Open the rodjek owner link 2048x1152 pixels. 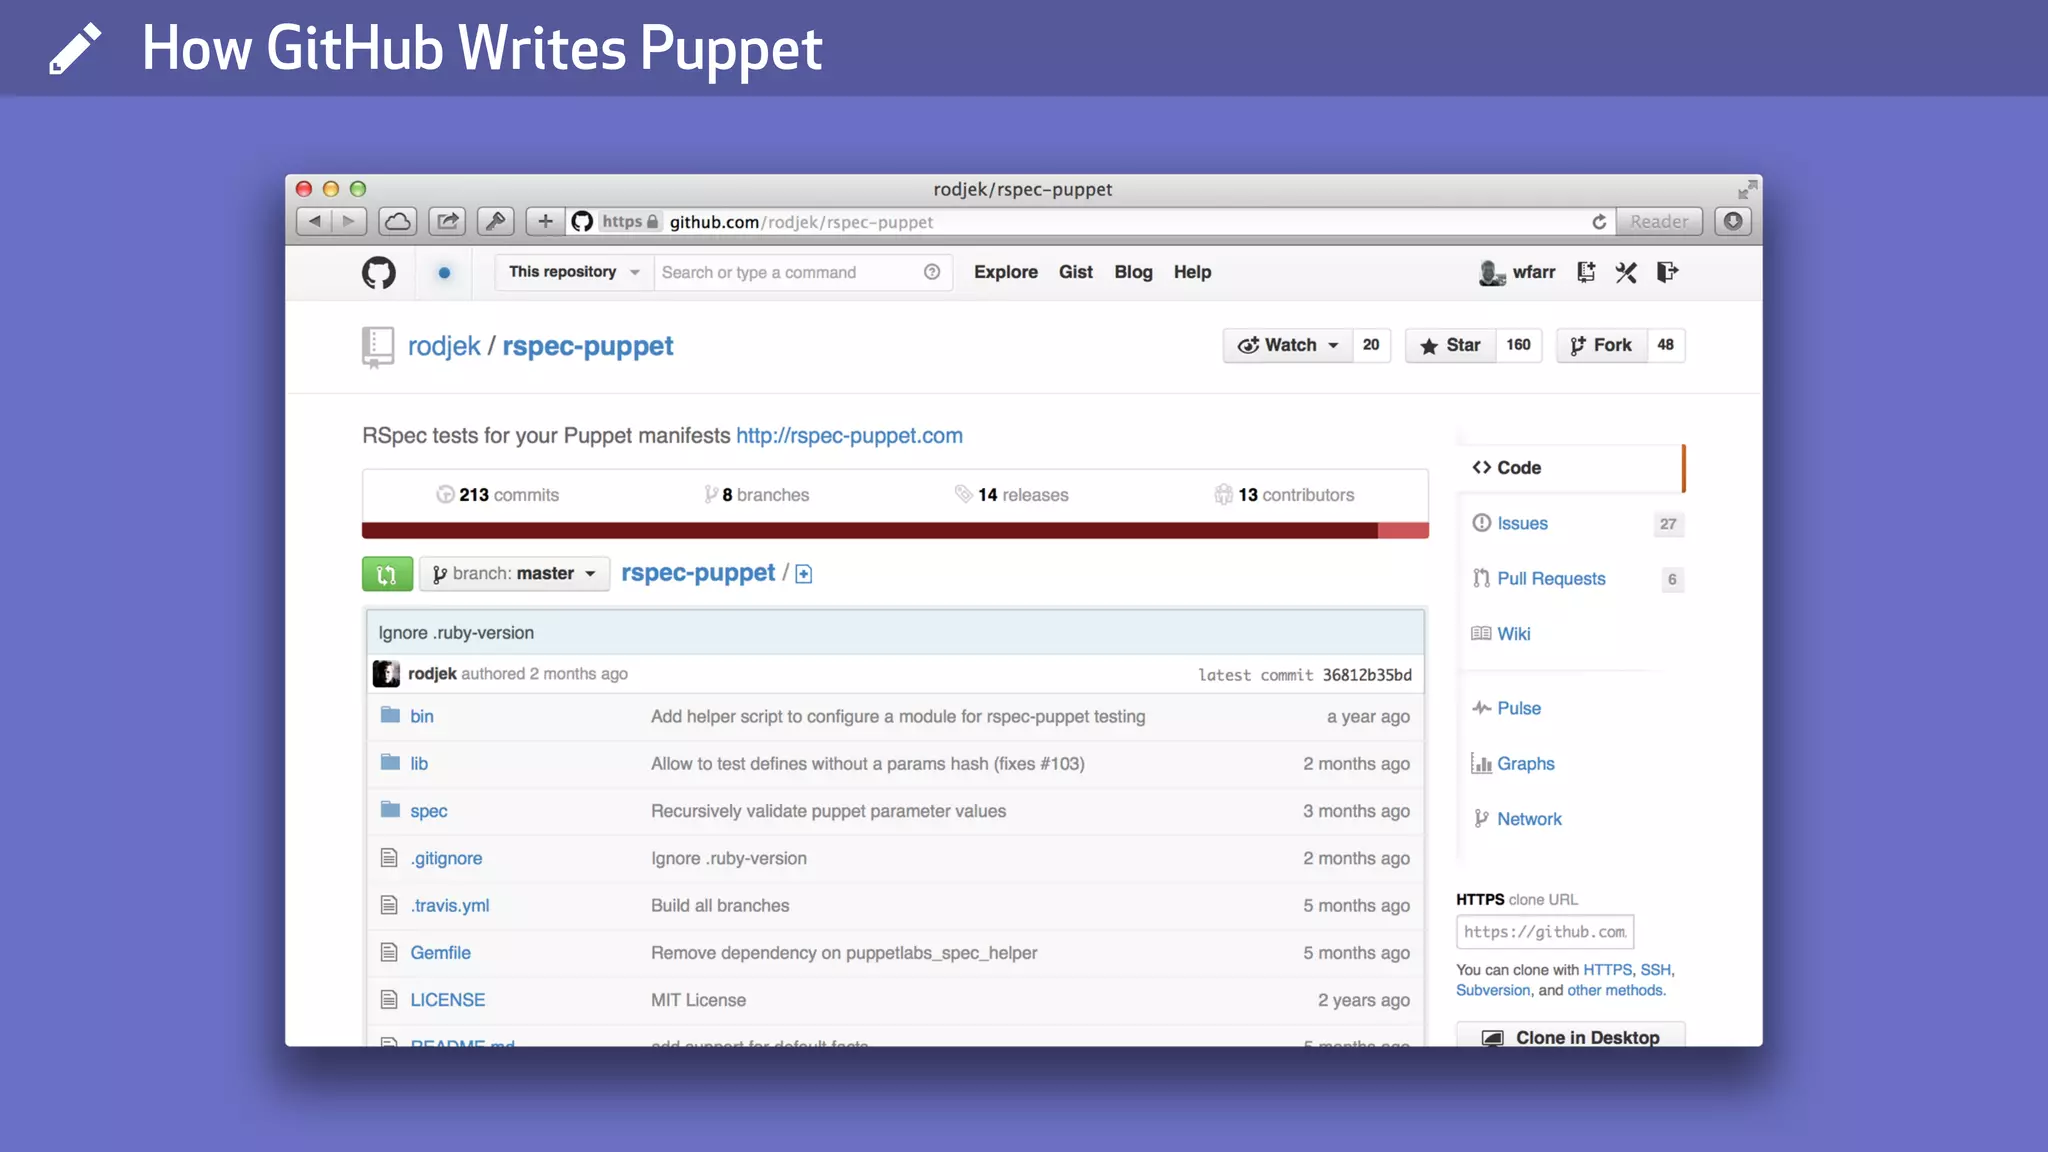pos(444,346)
